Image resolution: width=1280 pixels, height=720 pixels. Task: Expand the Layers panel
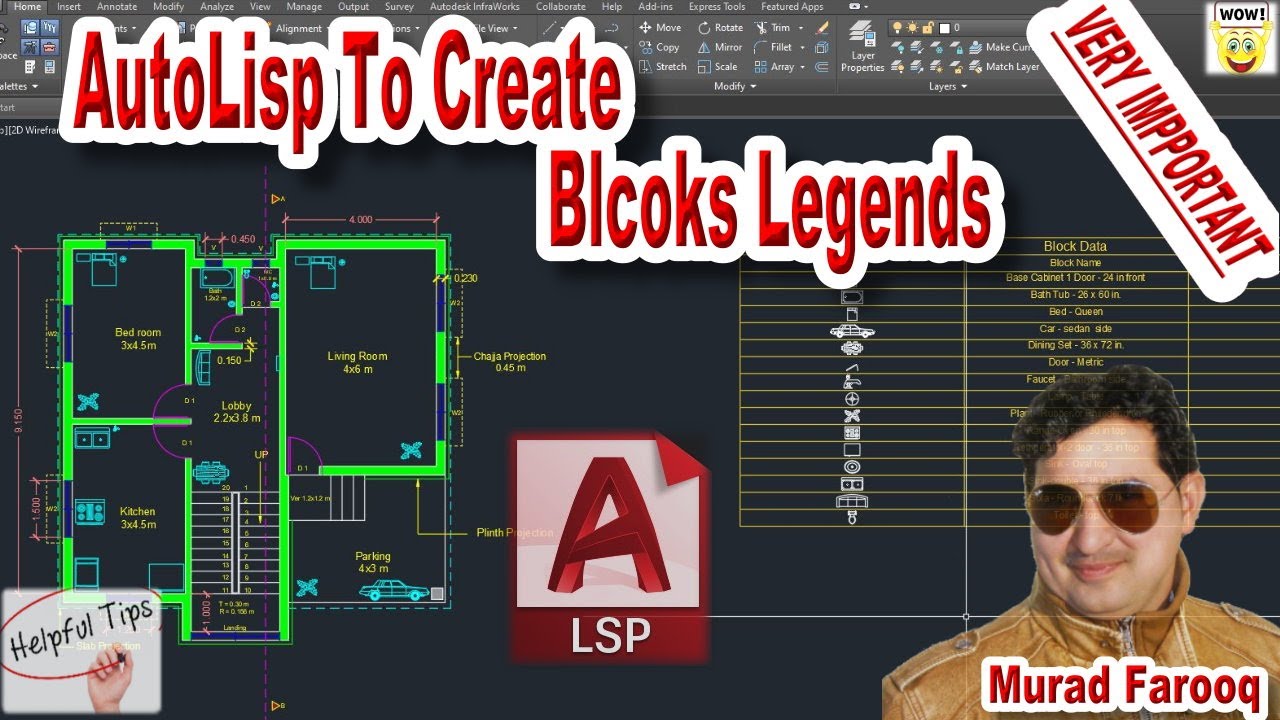pyautogui.click(x=947, y=87)
